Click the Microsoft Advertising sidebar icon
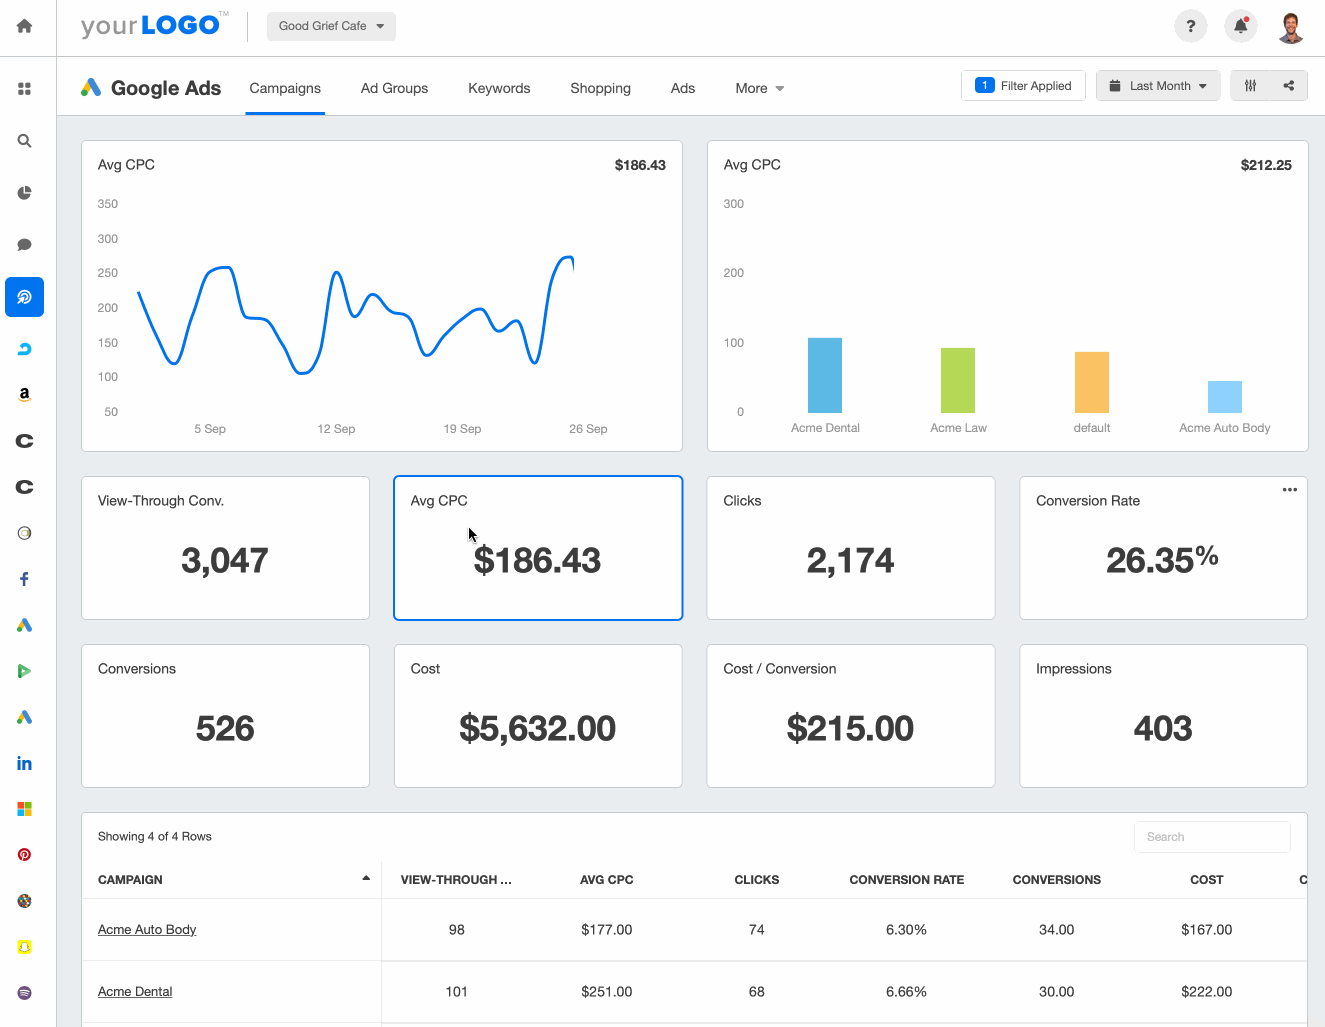 [24, 808]
